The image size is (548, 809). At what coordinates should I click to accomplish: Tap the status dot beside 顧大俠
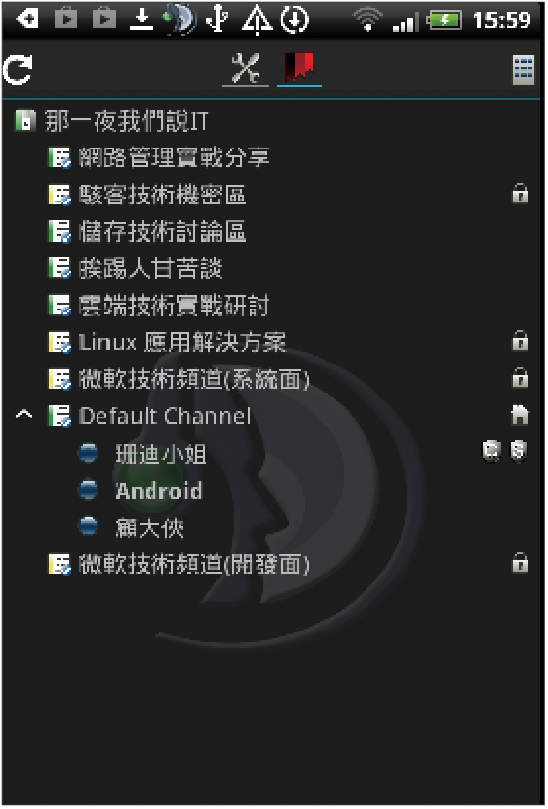88,527
